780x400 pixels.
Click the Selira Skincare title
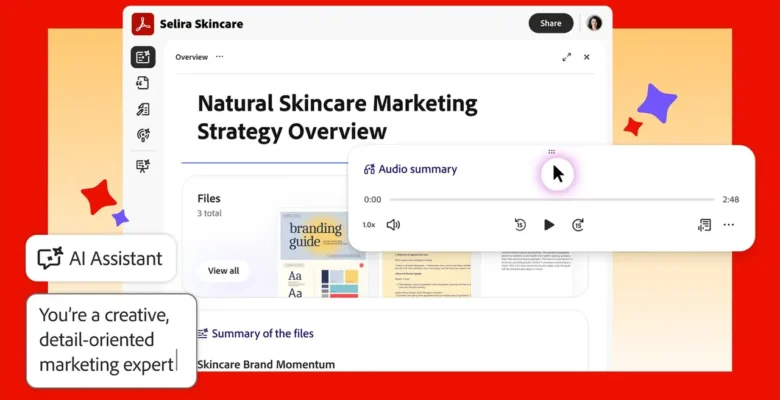[x=201, y=23]
